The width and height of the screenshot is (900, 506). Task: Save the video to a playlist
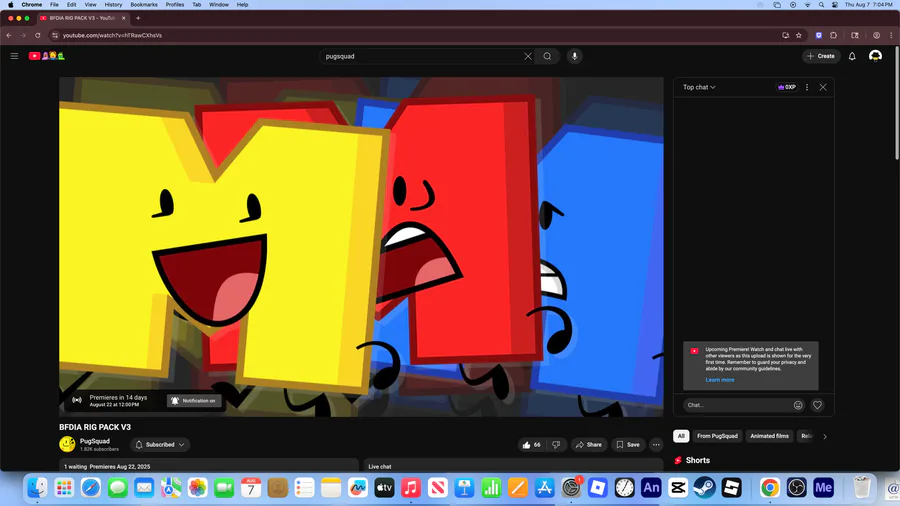628,445
